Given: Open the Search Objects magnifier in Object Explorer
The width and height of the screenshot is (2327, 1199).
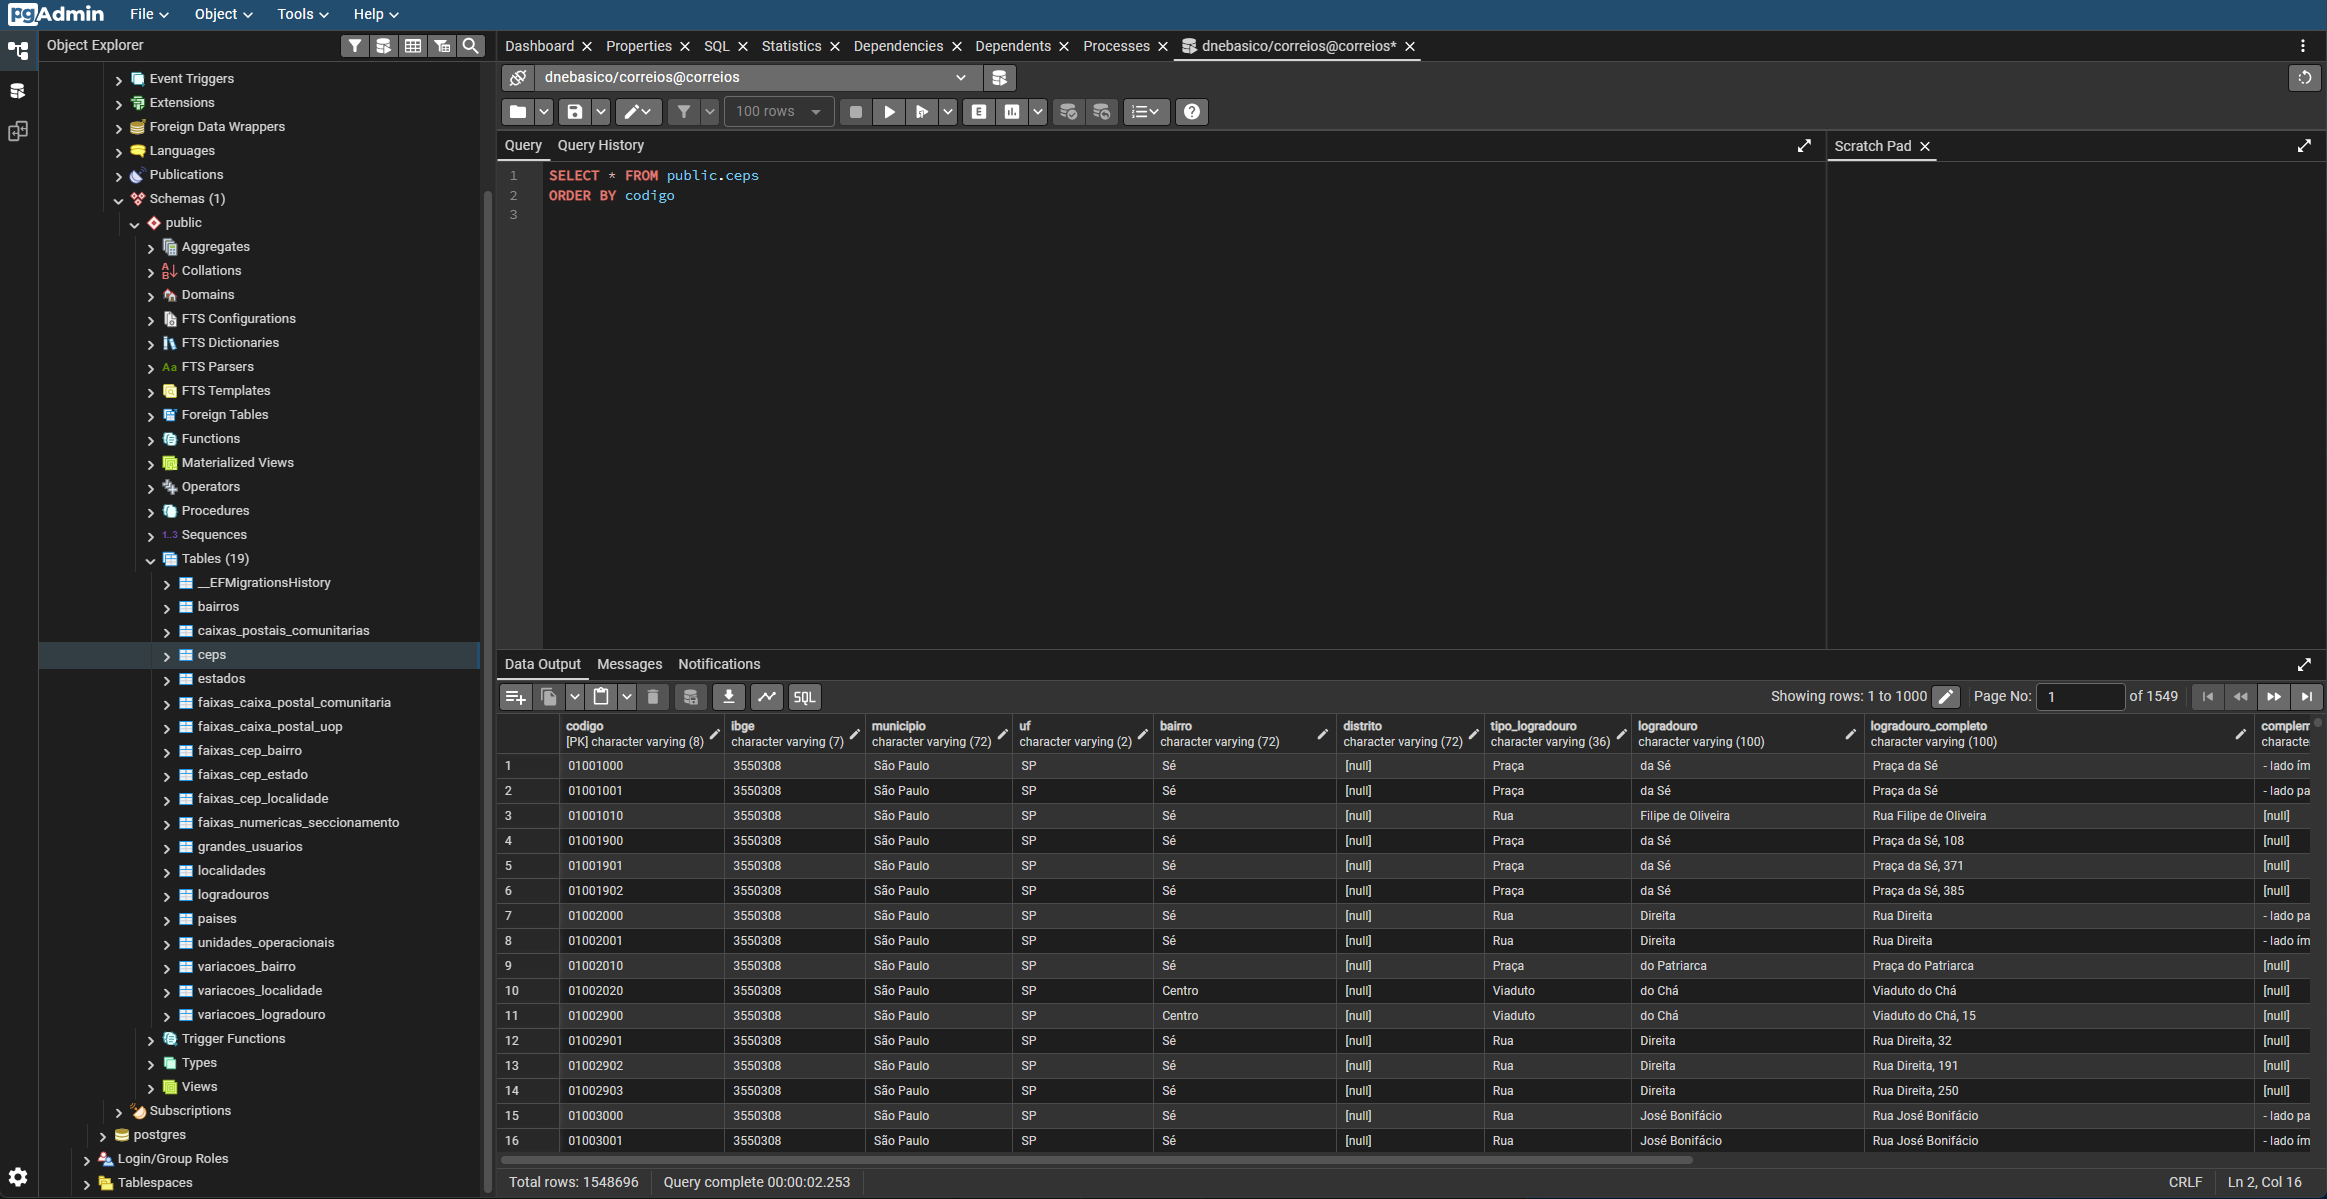Looking at the screenshot, I should coord(470,46).
